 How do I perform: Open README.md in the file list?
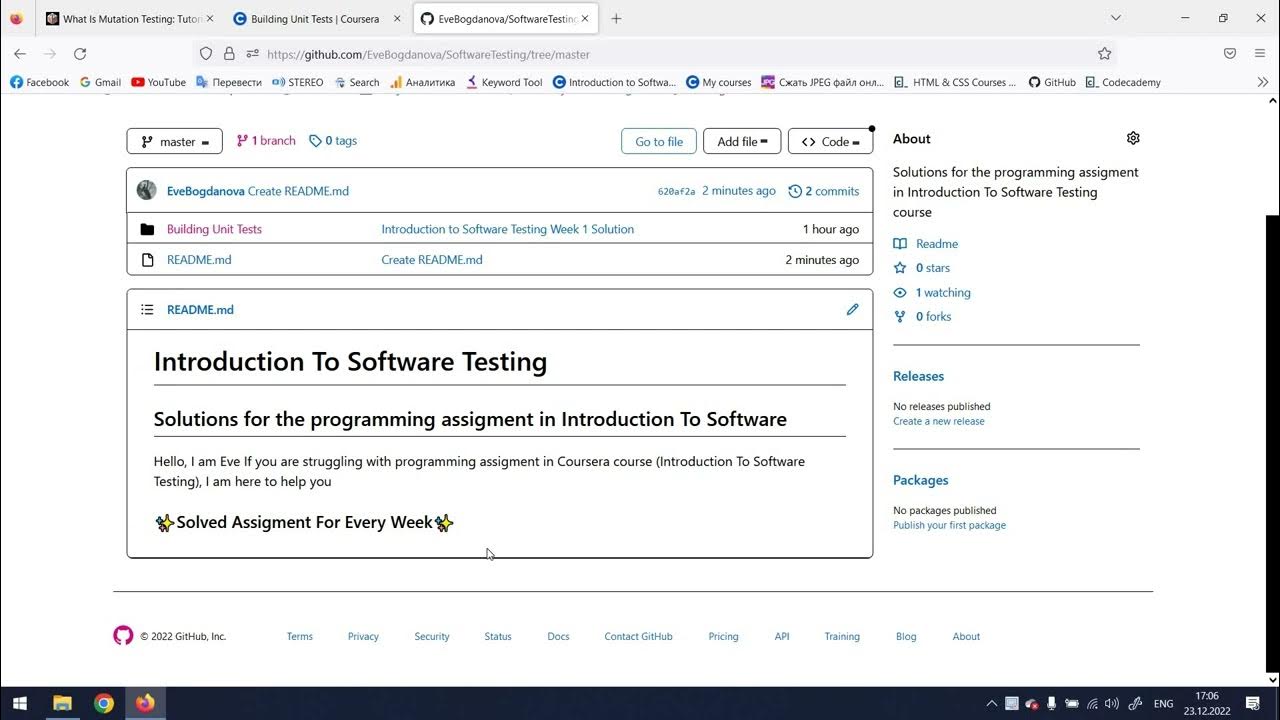199,260
